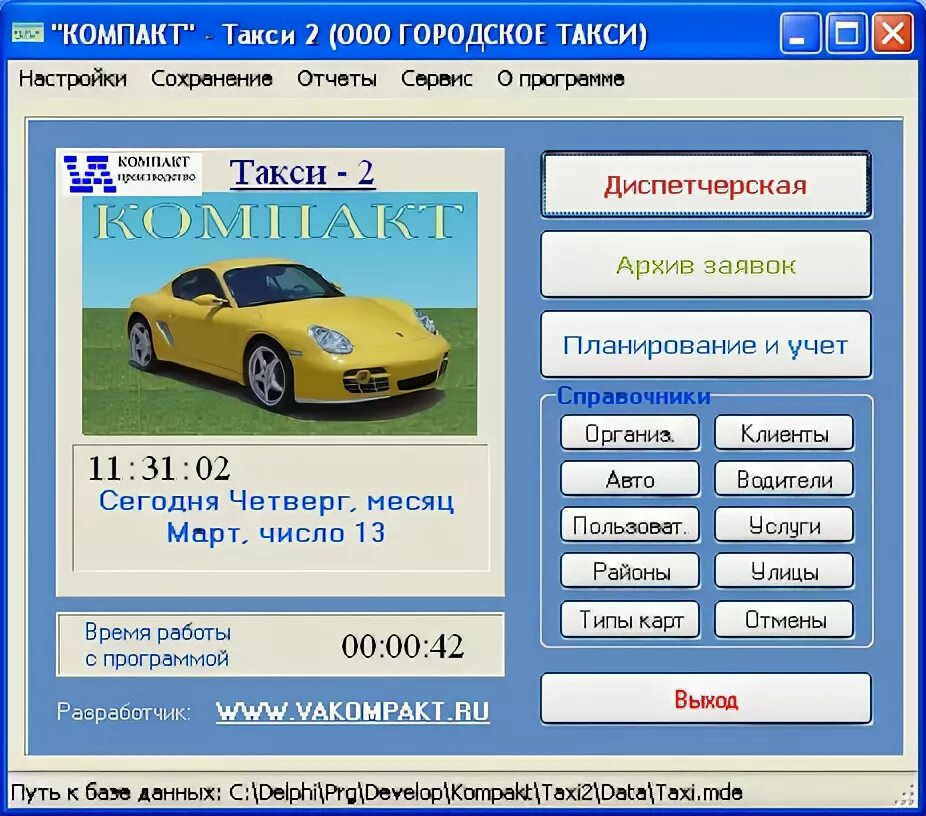The width and height of the screenshot is (926, 816).
Task: Open the Отчеты reports menu
Action: [x=337, y=78]
